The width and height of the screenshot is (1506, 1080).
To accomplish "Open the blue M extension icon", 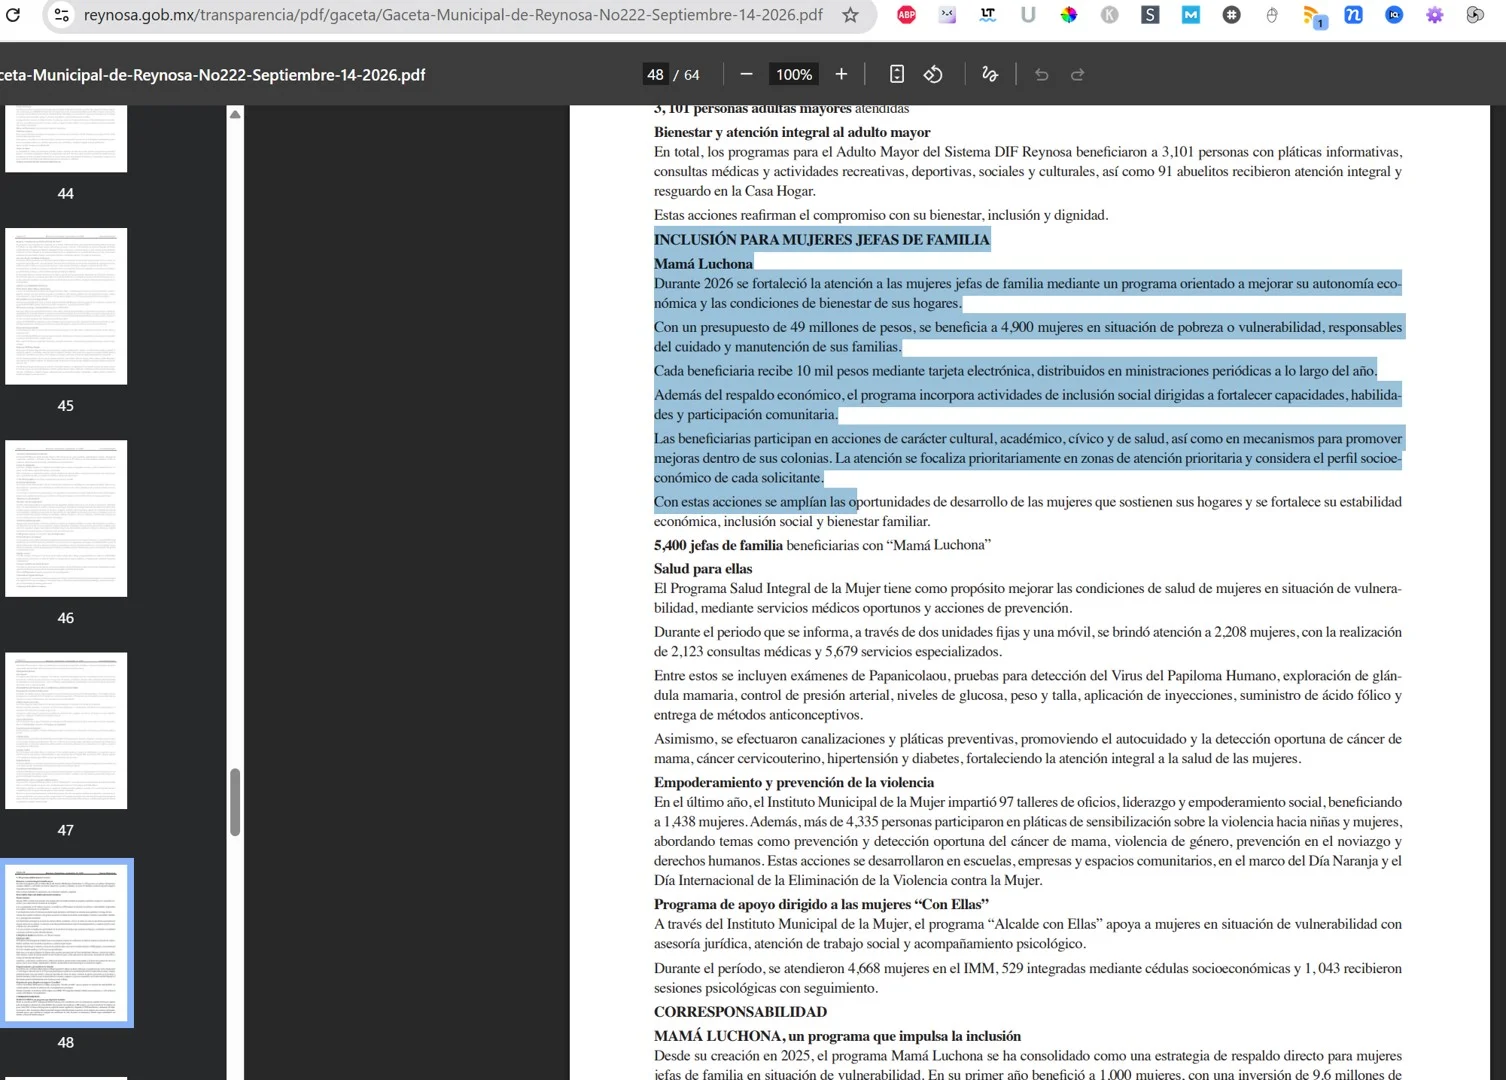I will click(1191, 15).
